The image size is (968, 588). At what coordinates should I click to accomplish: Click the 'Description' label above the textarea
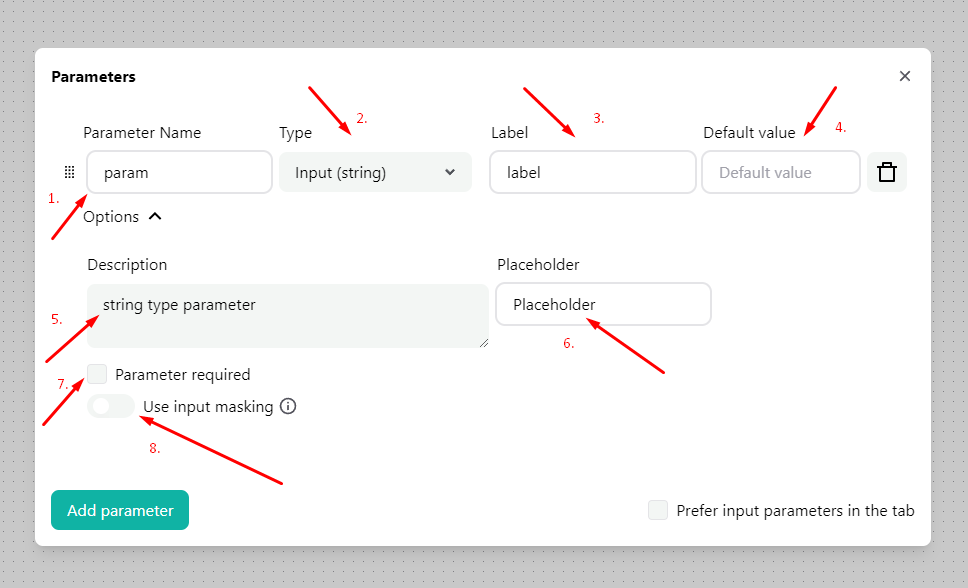(x=127, y=264)
